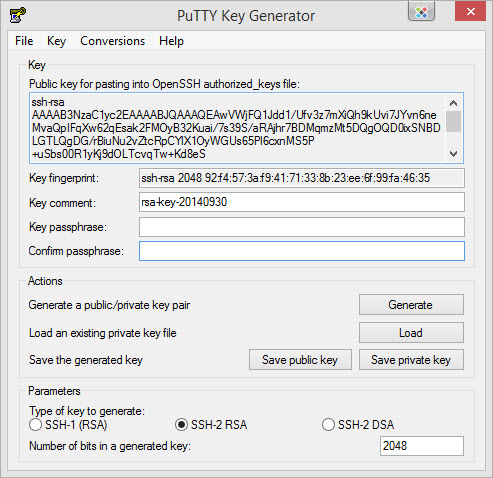Click the public key scrollbar thumb

click(453, 121)
